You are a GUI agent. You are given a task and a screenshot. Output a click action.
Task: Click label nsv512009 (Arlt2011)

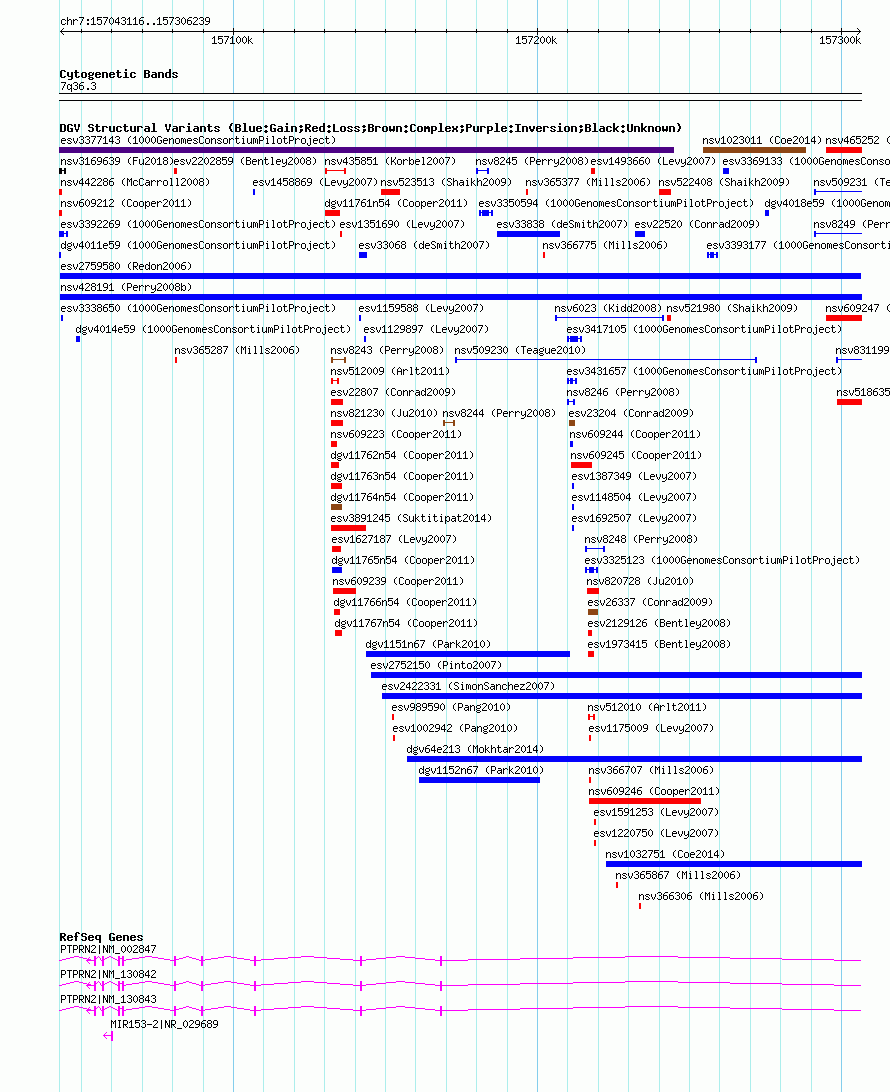click(x=390, y=371)
